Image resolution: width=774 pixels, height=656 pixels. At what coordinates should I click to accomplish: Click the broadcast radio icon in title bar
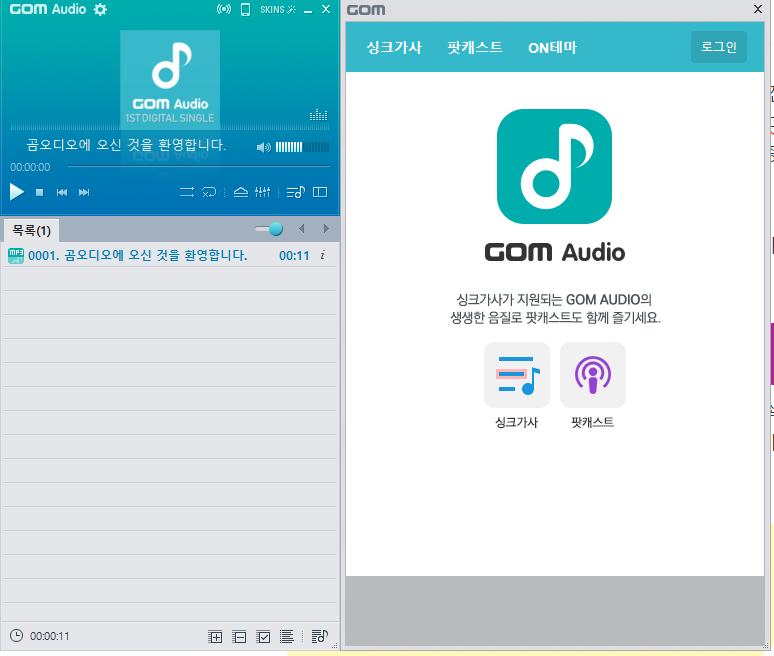coord(224,9)
